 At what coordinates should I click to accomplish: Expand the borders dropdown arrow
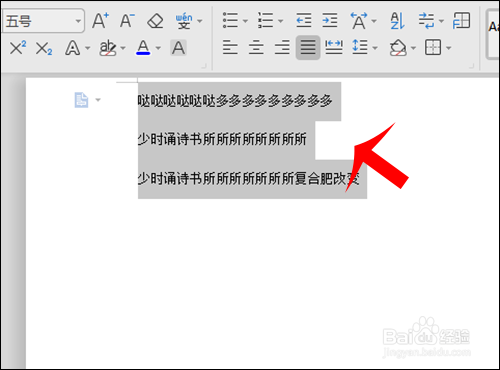[449, 48]
